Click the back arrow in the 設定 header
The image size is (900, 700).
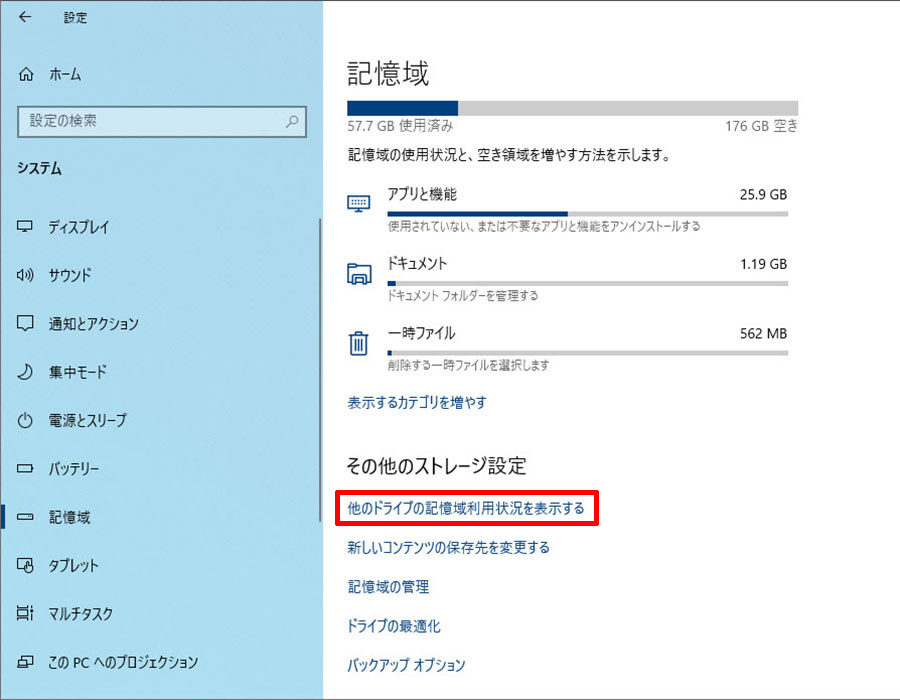click(25, 18)
